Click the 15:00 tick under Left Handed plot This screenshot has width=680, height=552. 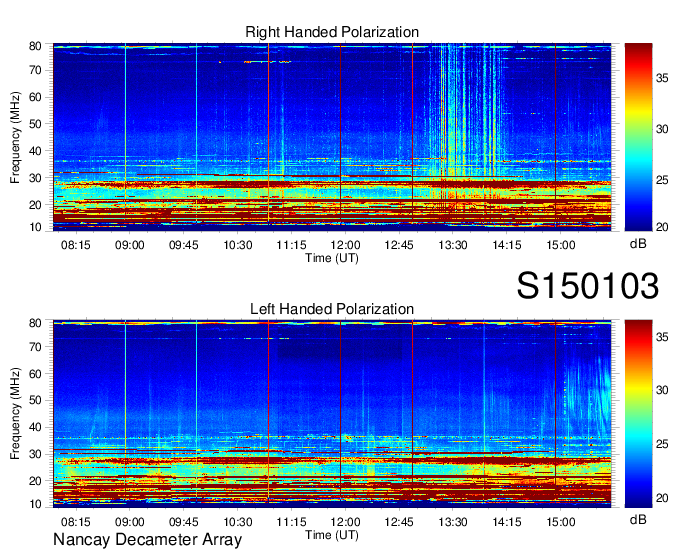coord(560,522)
